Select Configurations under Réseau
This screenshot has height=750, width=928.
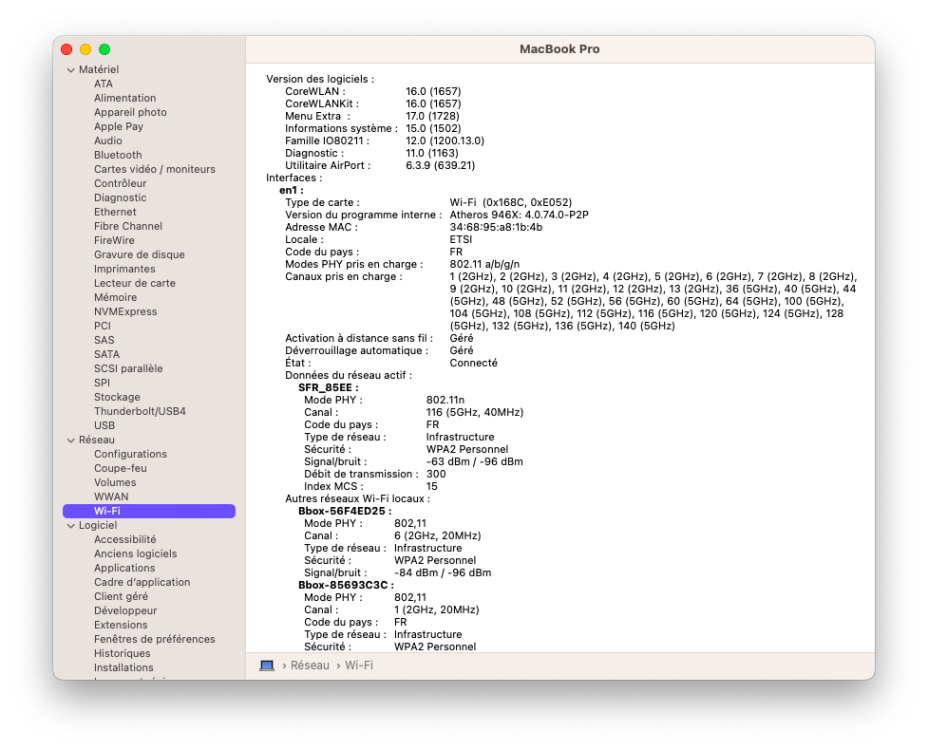(x=130, y=454)
